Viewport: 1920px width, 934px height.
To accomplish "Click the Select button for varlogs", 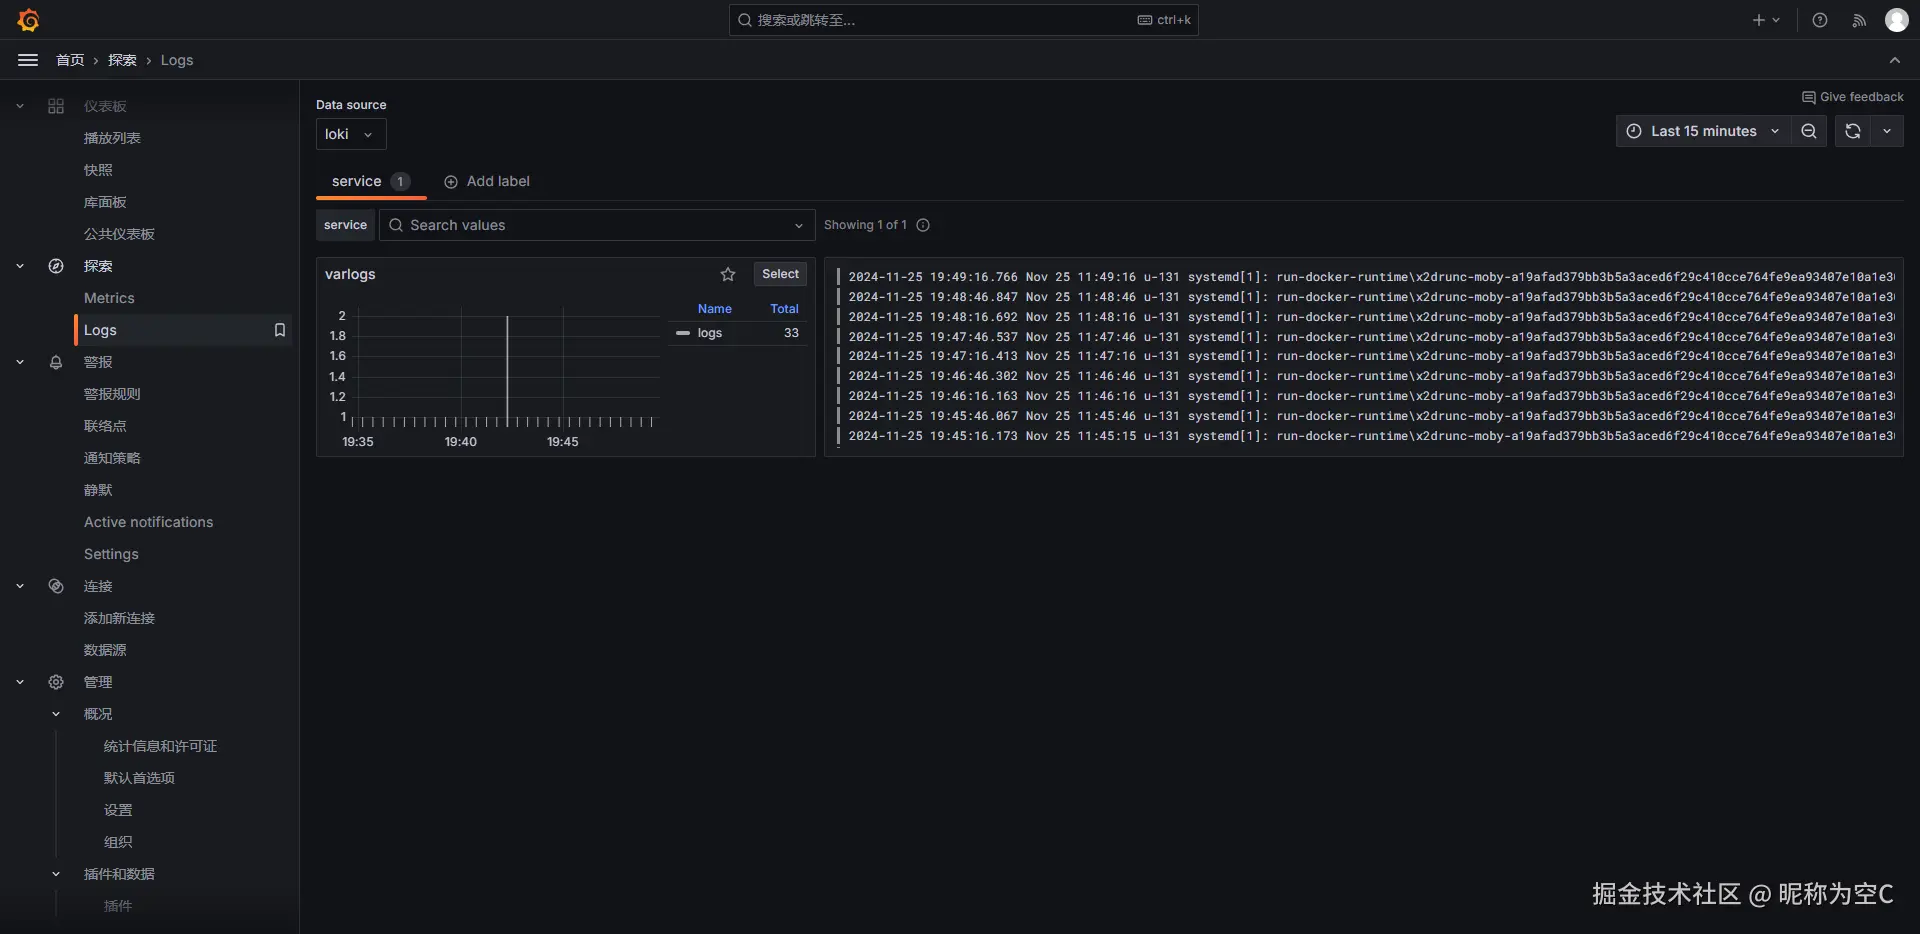I will [780, 274].
